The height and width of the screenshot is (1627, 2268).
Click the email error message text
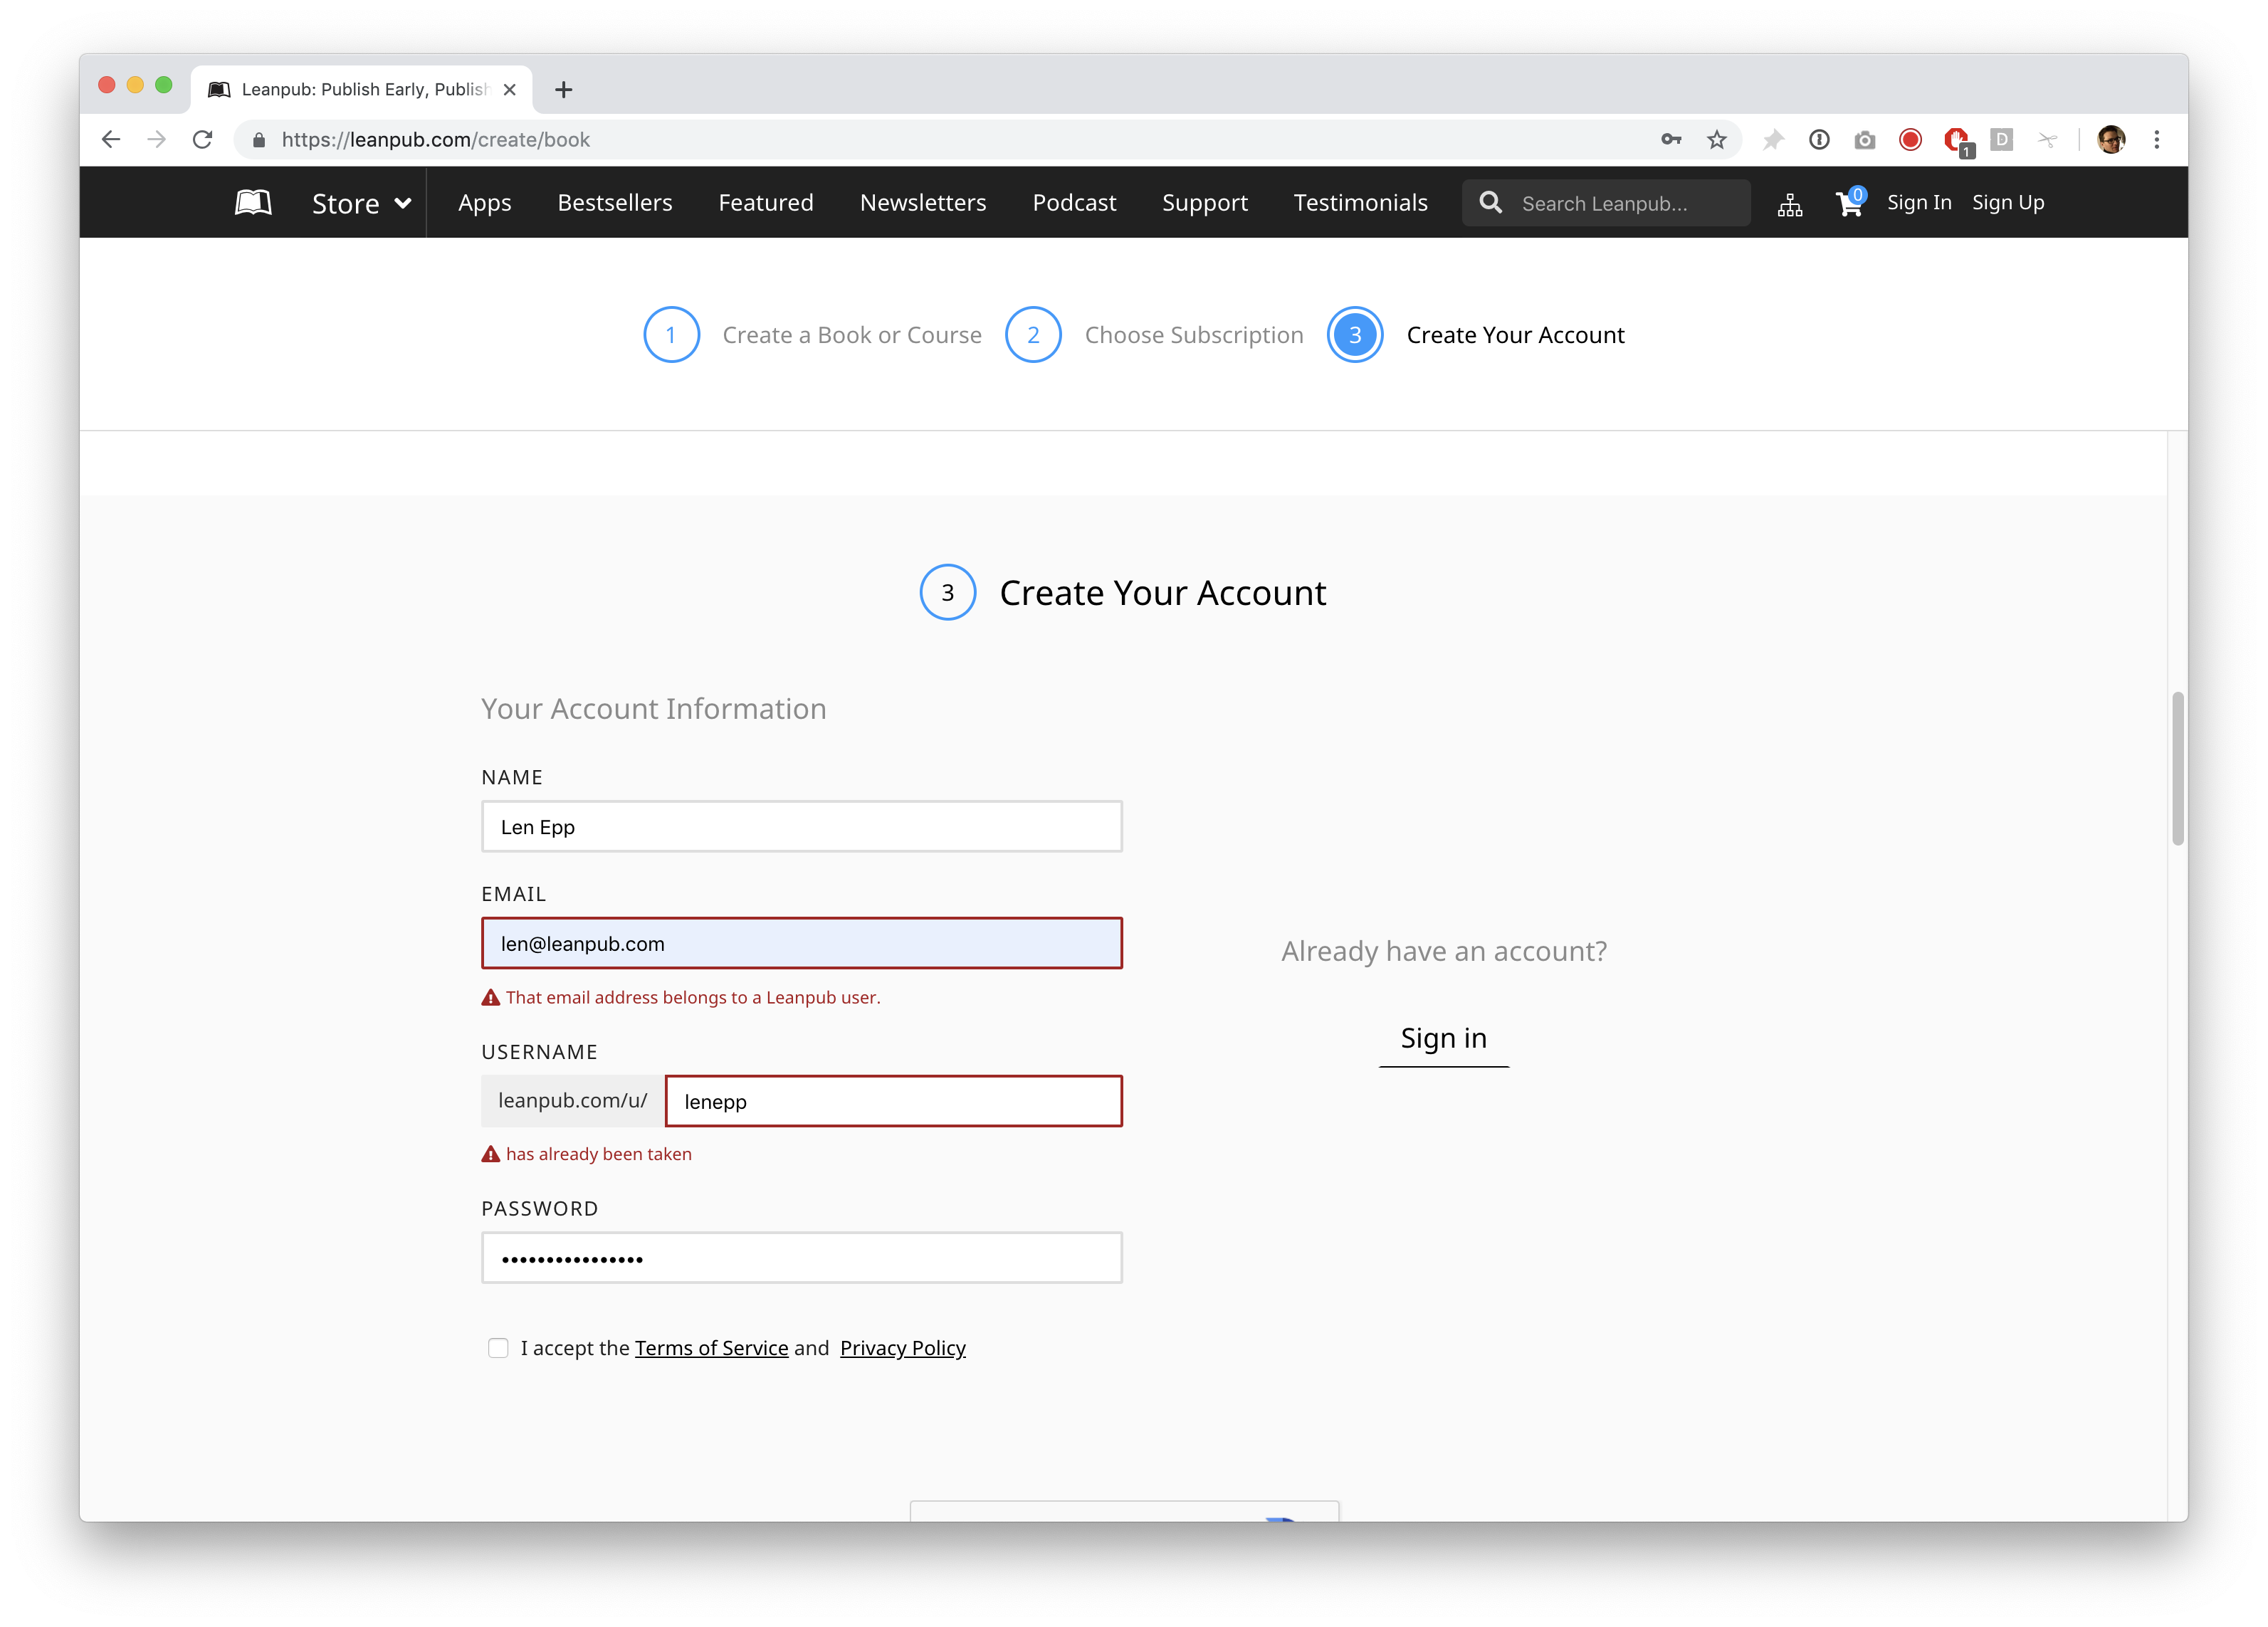pos(692,997)
